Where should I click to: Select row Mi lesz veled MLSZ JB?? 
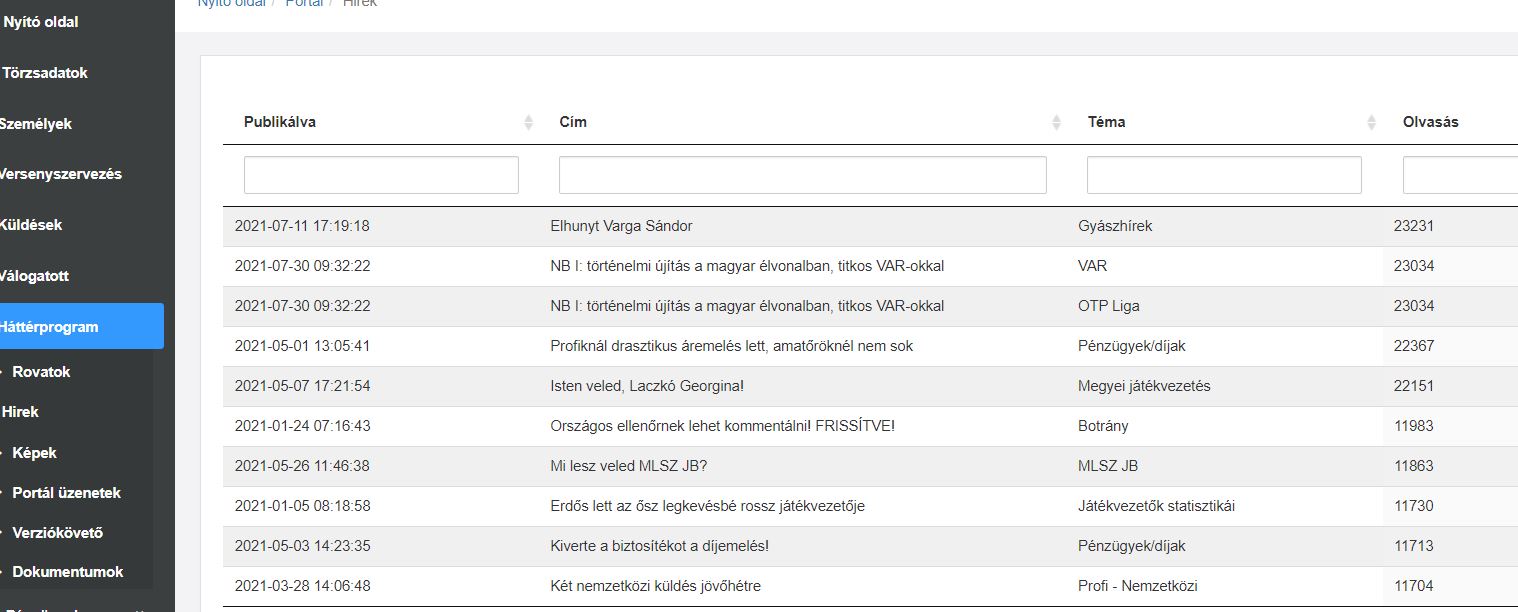(870, 466)
